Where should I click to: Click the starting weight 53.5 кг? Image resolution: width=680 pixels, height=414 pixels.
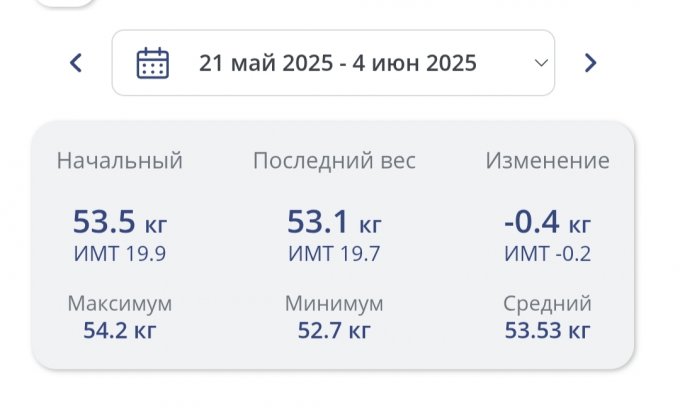coord(119,221)
